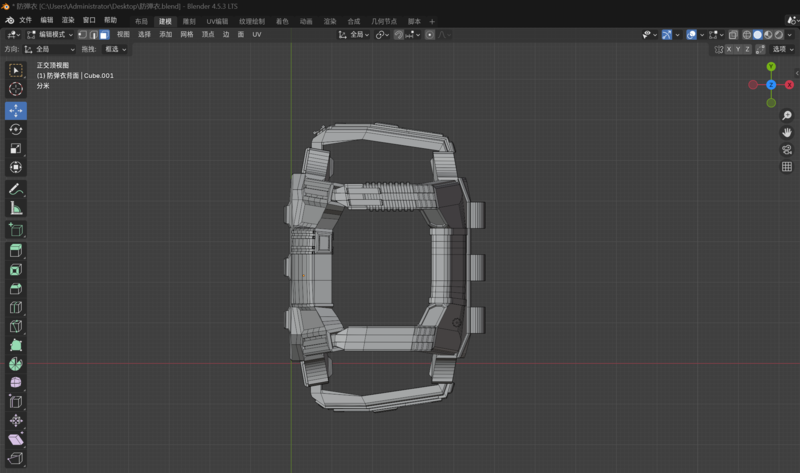Open the 文件 menu
The image size is (800, 473).
(26, 20)
